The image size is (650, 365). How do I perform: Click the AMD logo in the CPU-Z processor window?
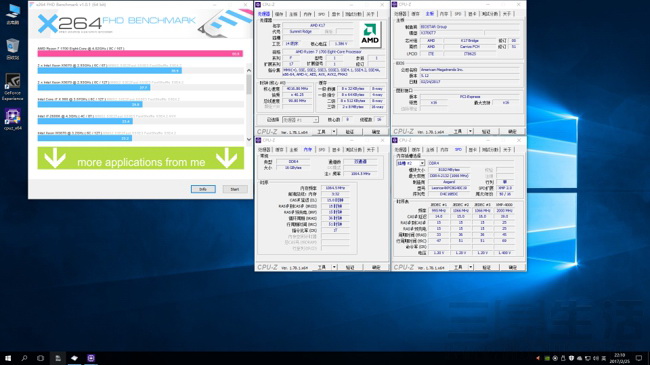pyautogui.click(x=370, y=34)
